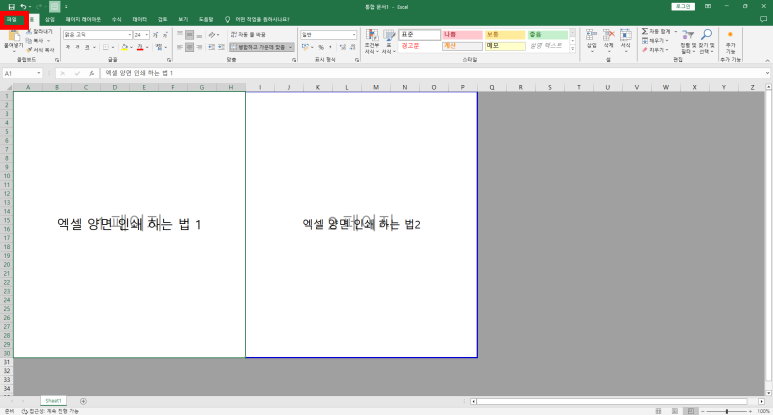The height and width of the screenshot is (415, 773).
Task: Expand the cell styles gallery
Action: coord(572,49)
